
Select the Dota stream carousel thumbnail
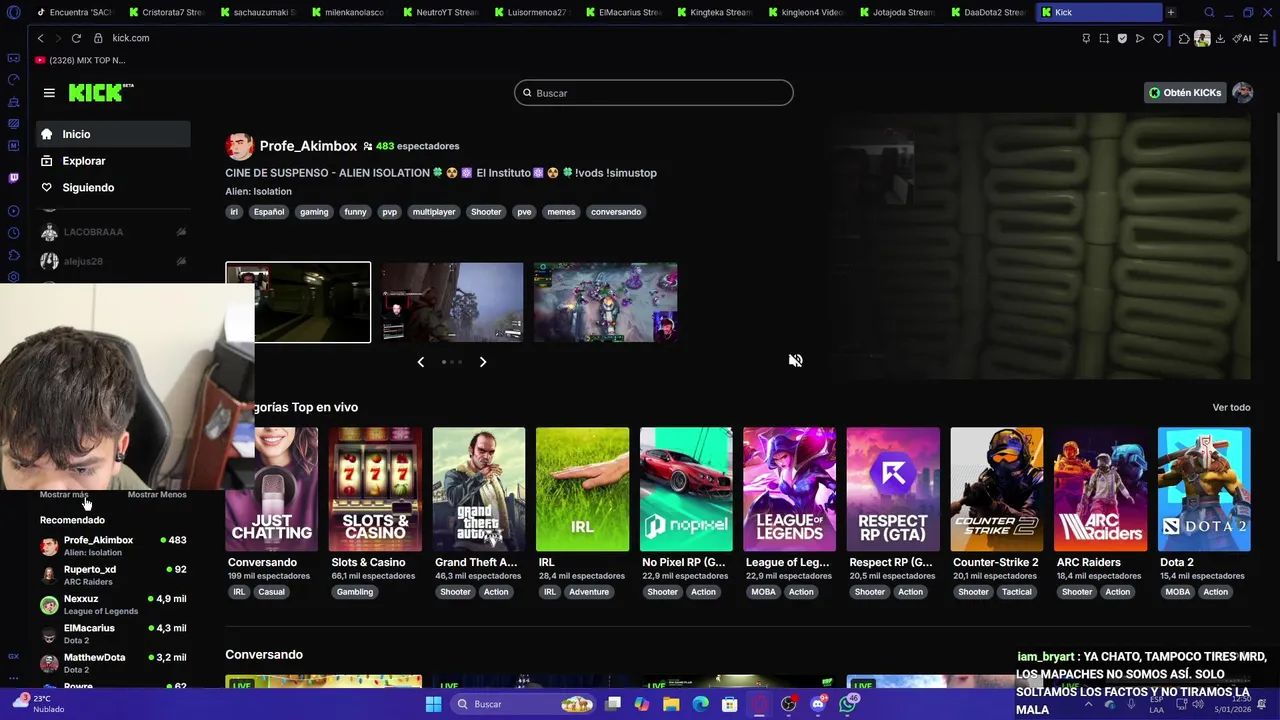click(606, 302)
